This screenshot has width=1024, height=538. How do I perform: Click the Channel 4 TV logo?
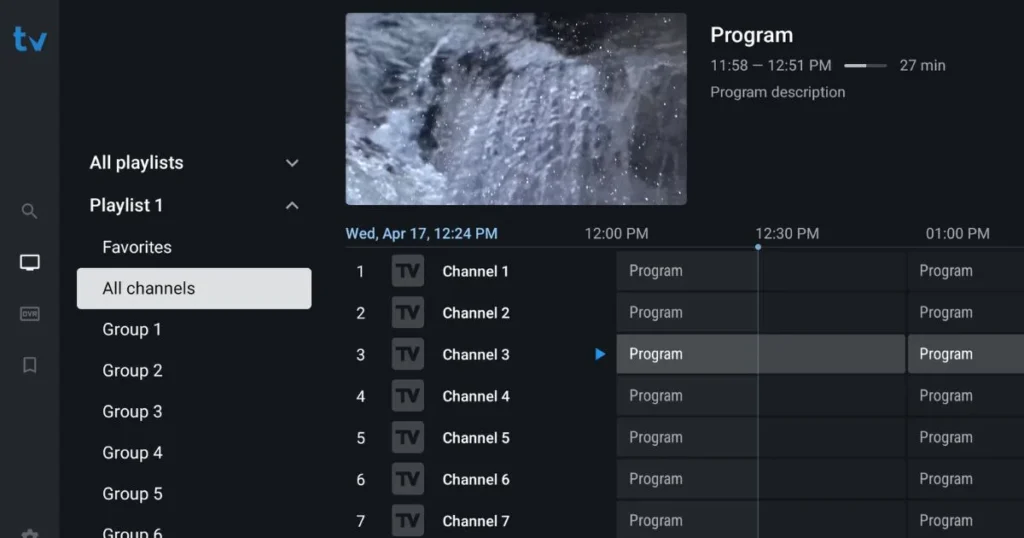point(408,396)
